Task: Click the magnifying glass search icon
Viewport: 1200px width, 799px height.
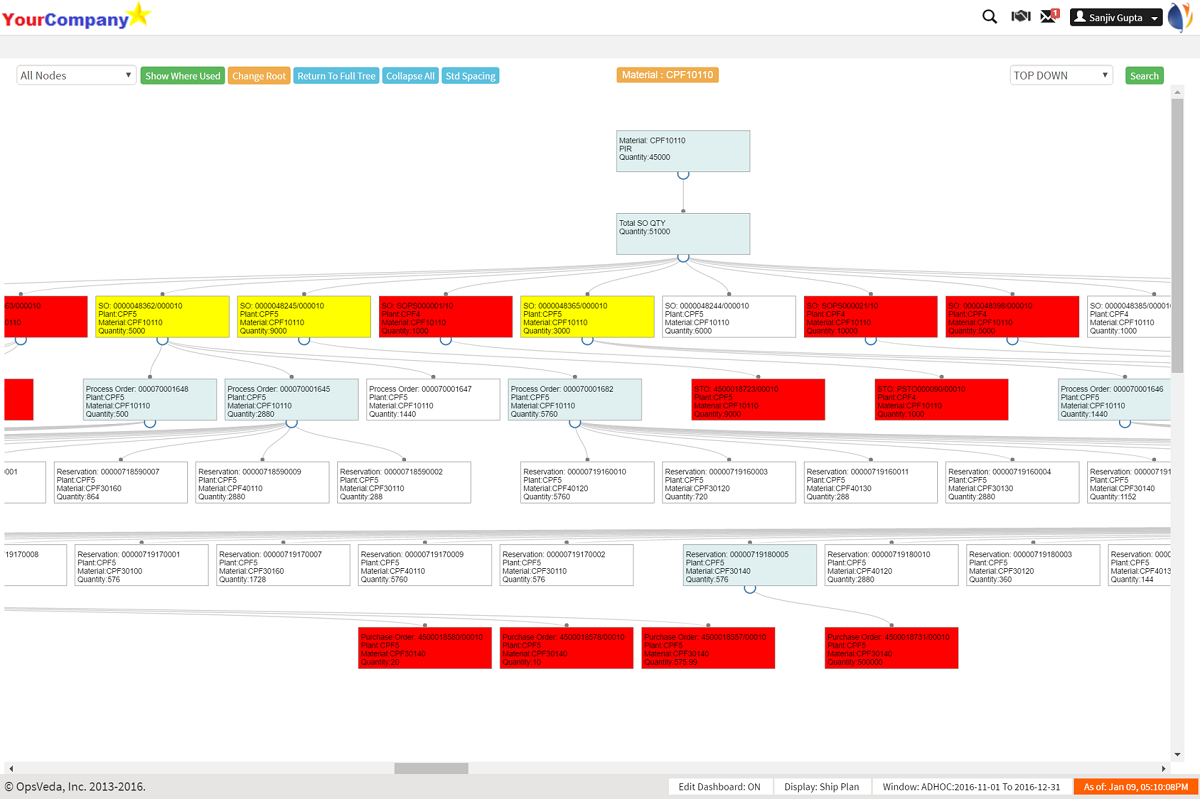Action: tap(989, 17)
